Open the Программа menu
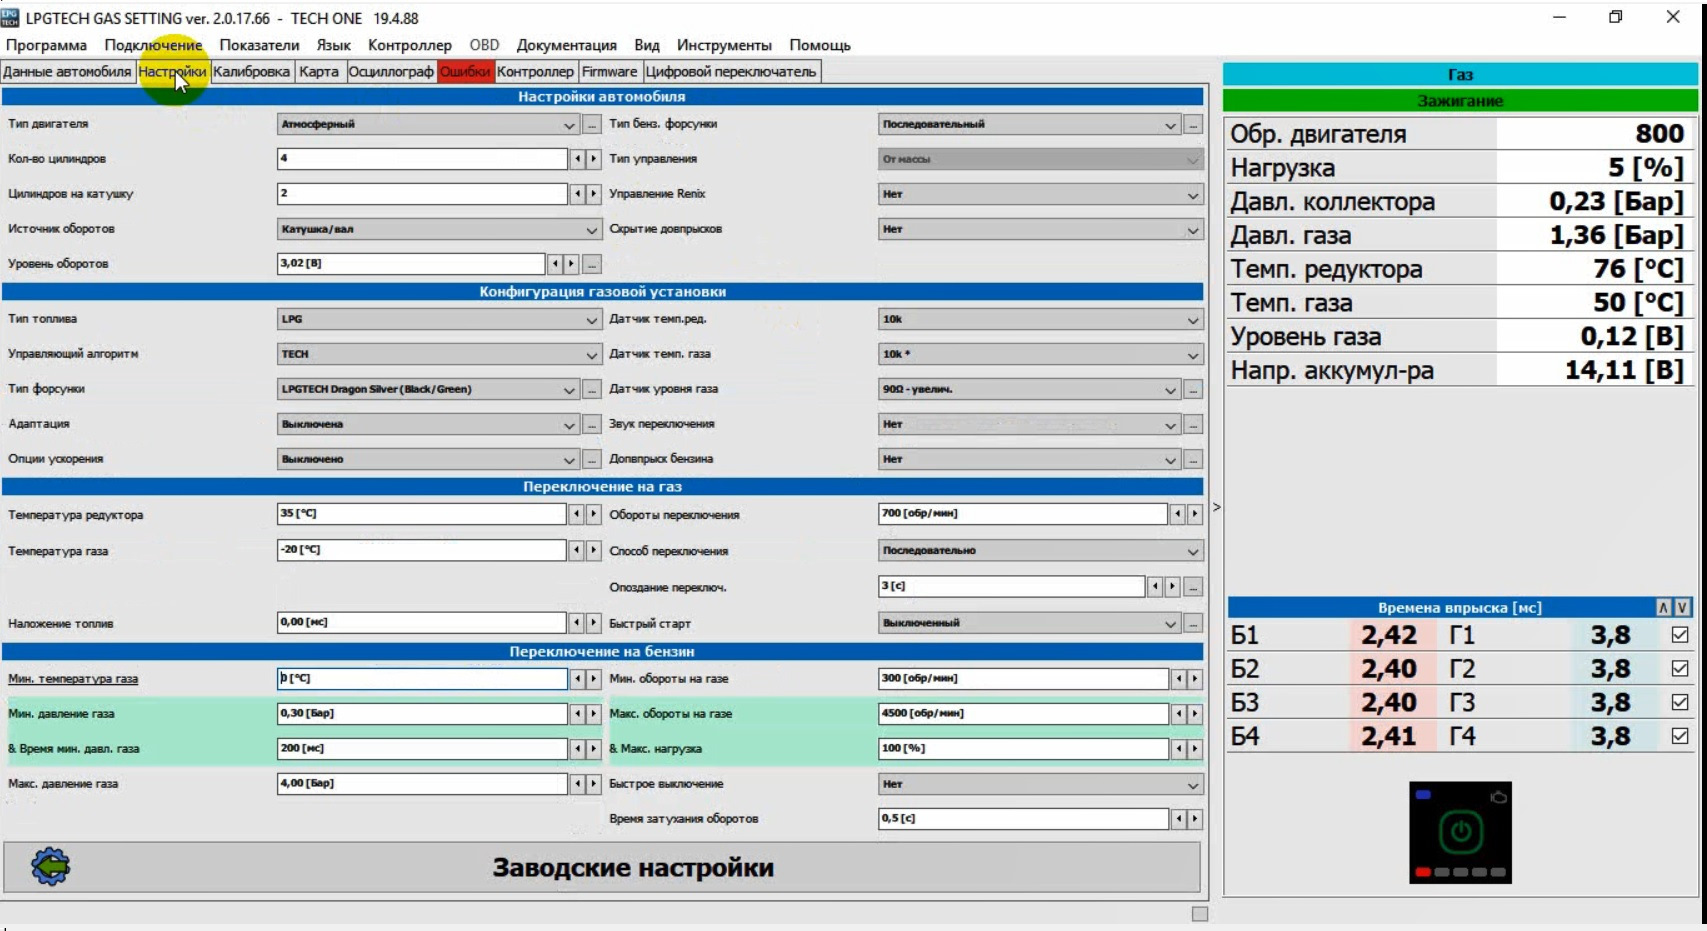 click(x=46, y=45)
